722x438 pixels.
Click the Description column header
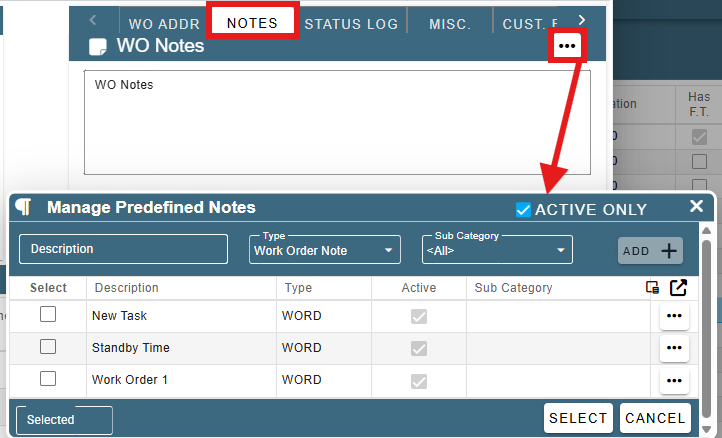[181, 288]
